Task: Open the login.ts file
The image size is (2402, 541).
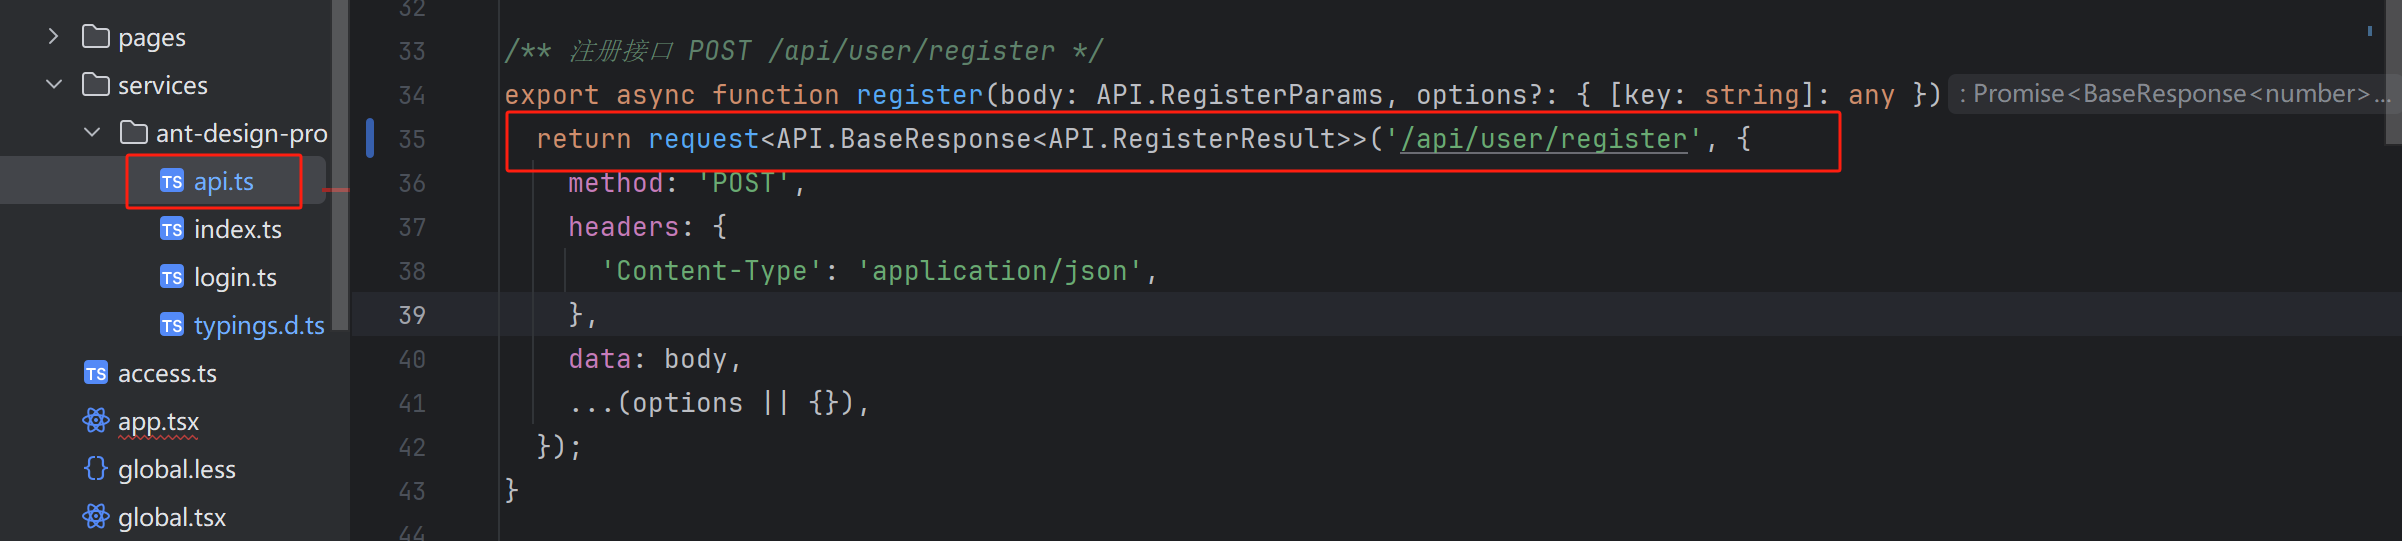Action: coord(235,277)
